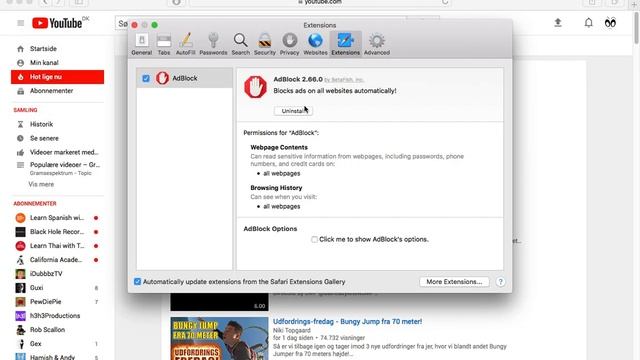Open Bungy Jump video thumbnail
Screen dimensions: 640x360
(219, 338)
